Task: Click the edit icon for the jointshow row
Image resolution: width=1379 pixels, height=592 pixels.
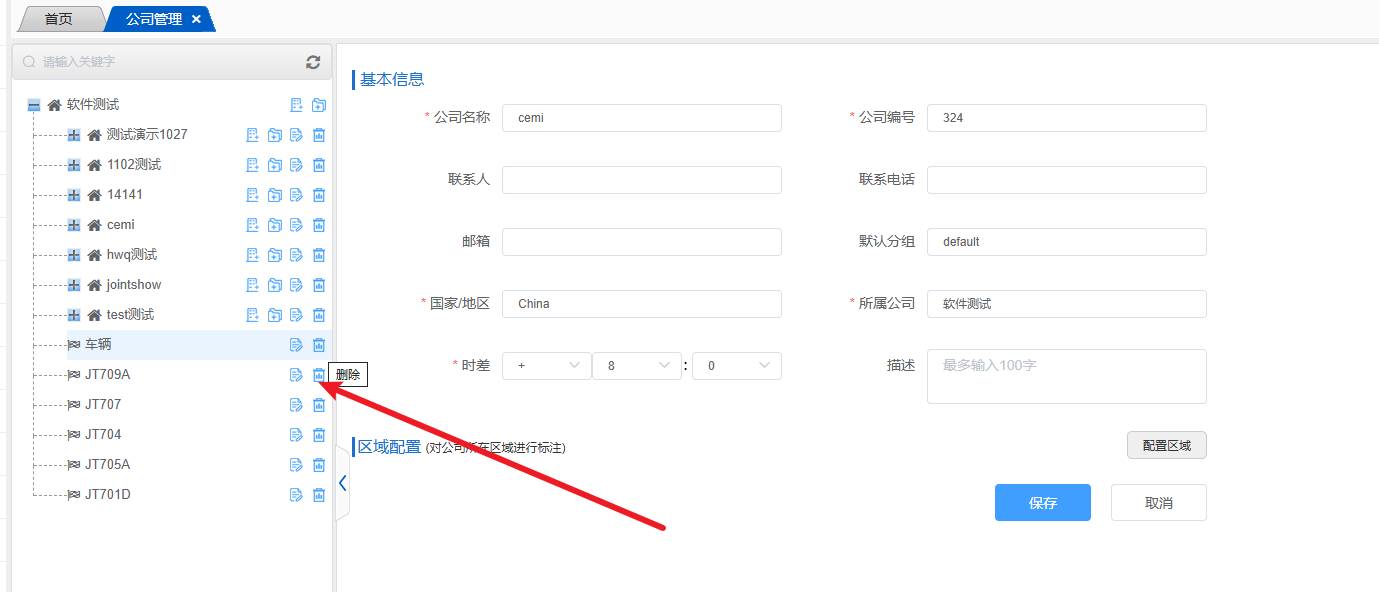Action: click(x=296, y=285)
